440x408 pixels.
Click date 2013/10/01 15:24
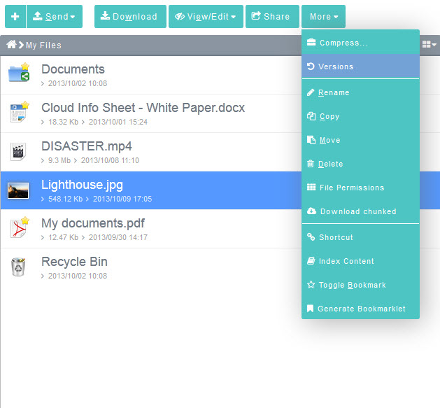pos(118,122)
